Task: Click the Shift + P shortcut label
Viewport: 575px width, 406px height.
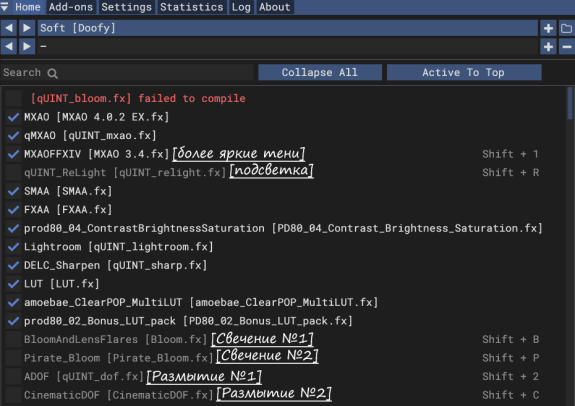Action: click(510, 358)
